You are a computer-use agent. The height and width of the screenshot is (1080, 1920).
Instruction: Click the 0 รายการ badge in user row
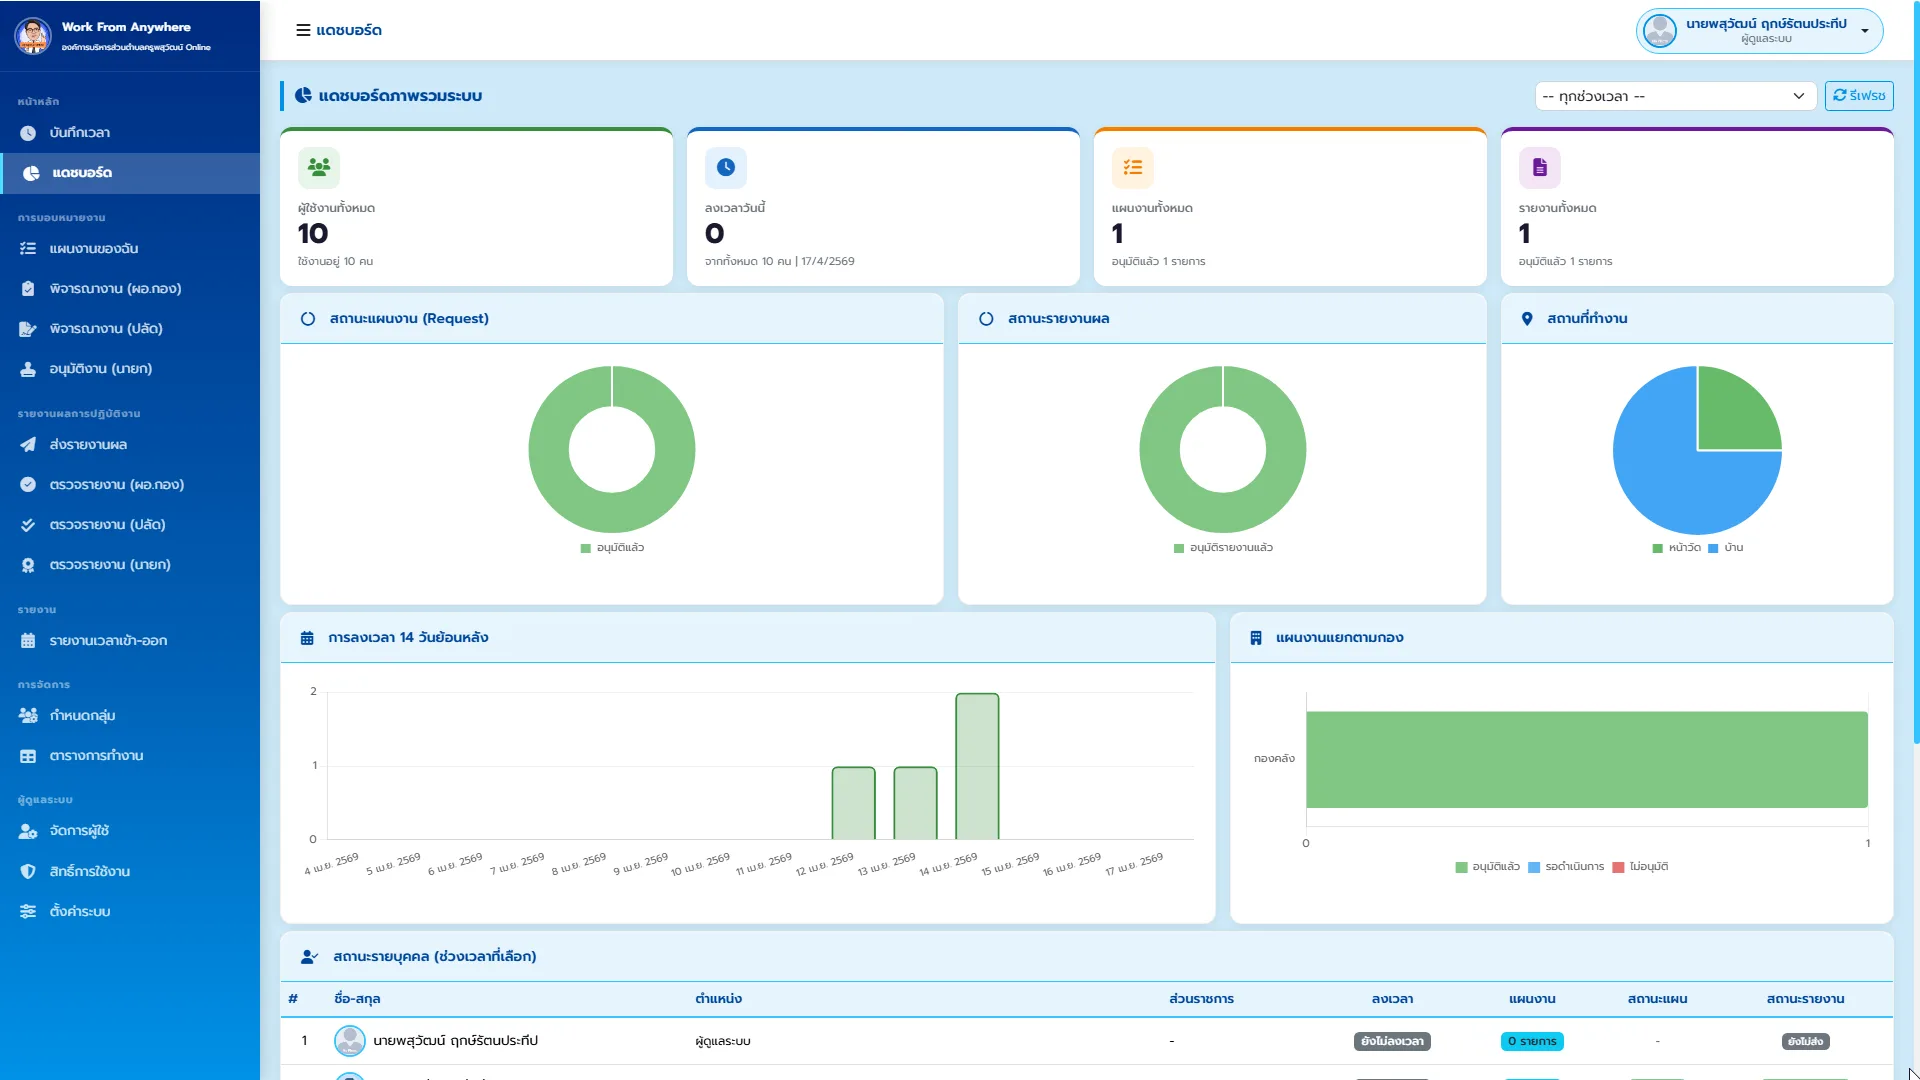(1532, 1042)
